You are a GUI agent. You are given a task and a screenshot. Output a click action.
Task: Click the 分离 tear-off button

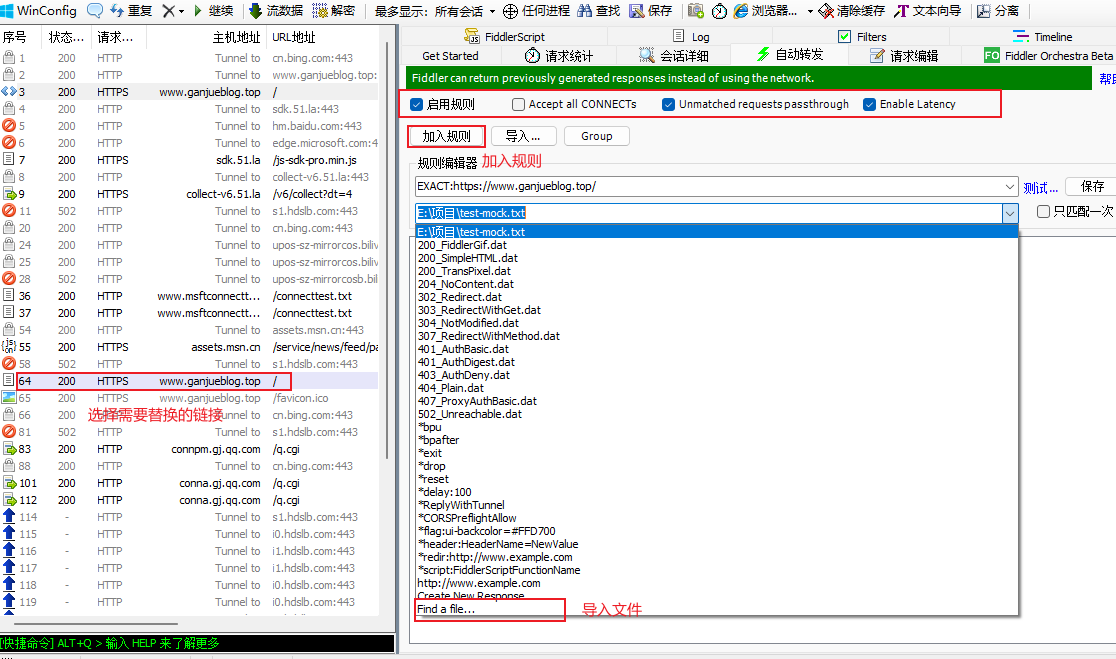(x=998, y=11)
